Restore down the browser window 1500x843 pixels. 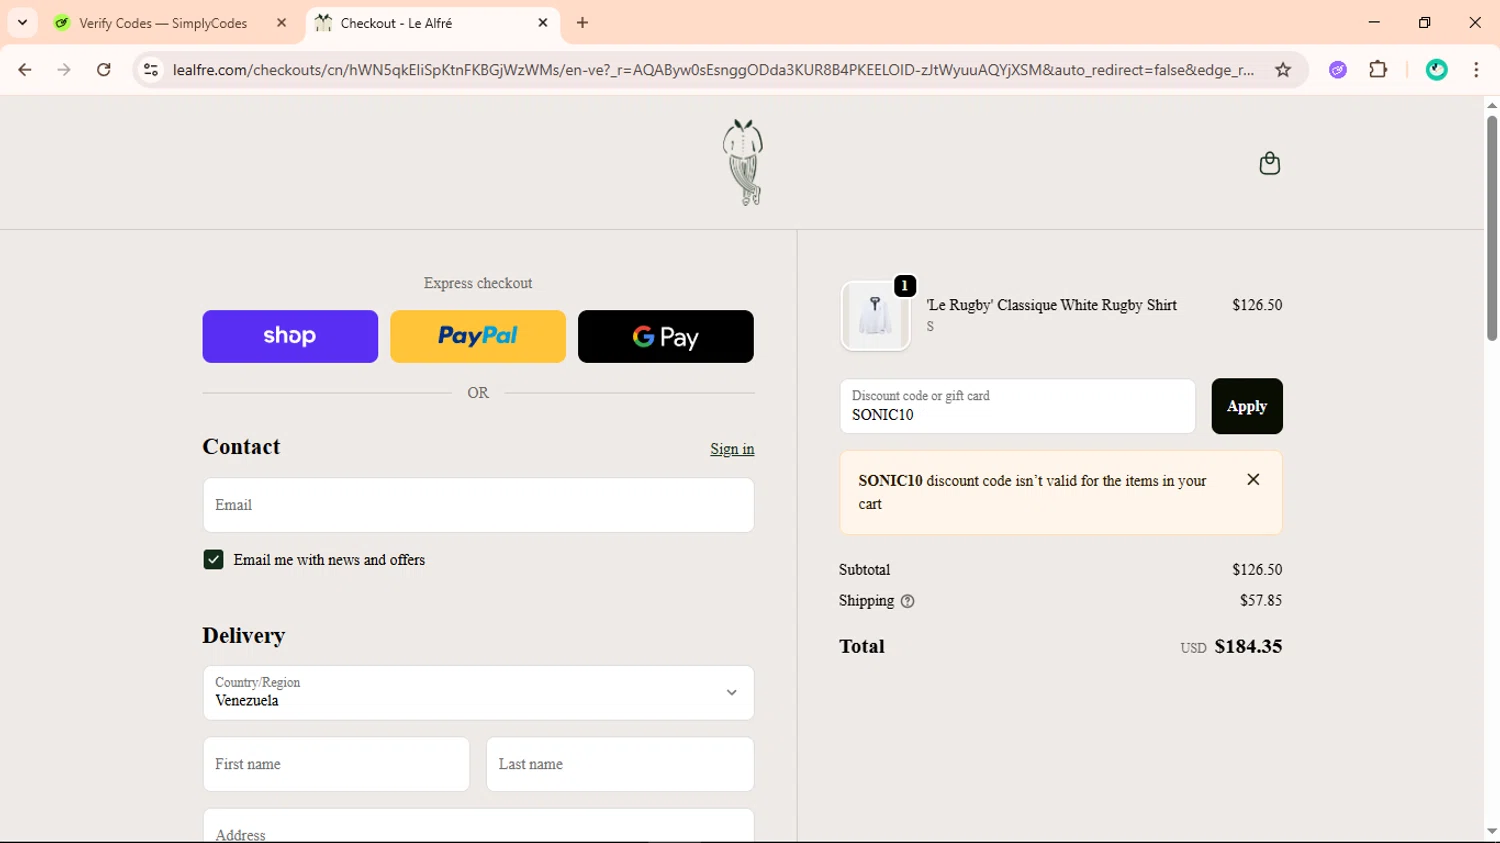coord(1424,22)
